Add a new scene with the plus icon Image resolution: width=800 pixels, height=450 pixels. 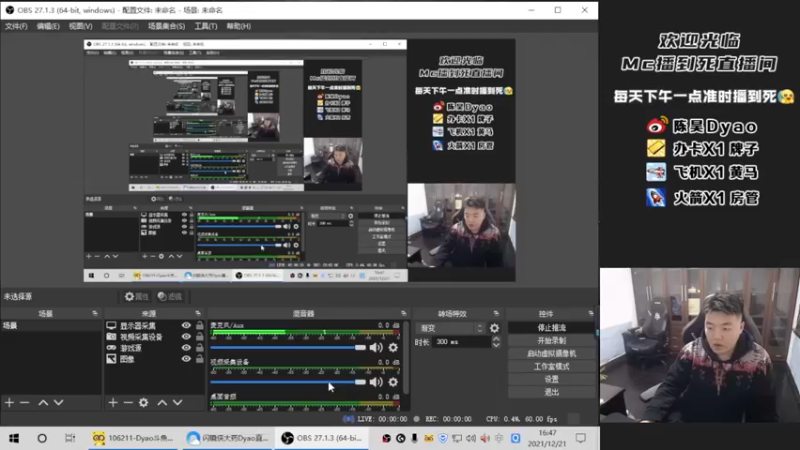click(9, 403)
